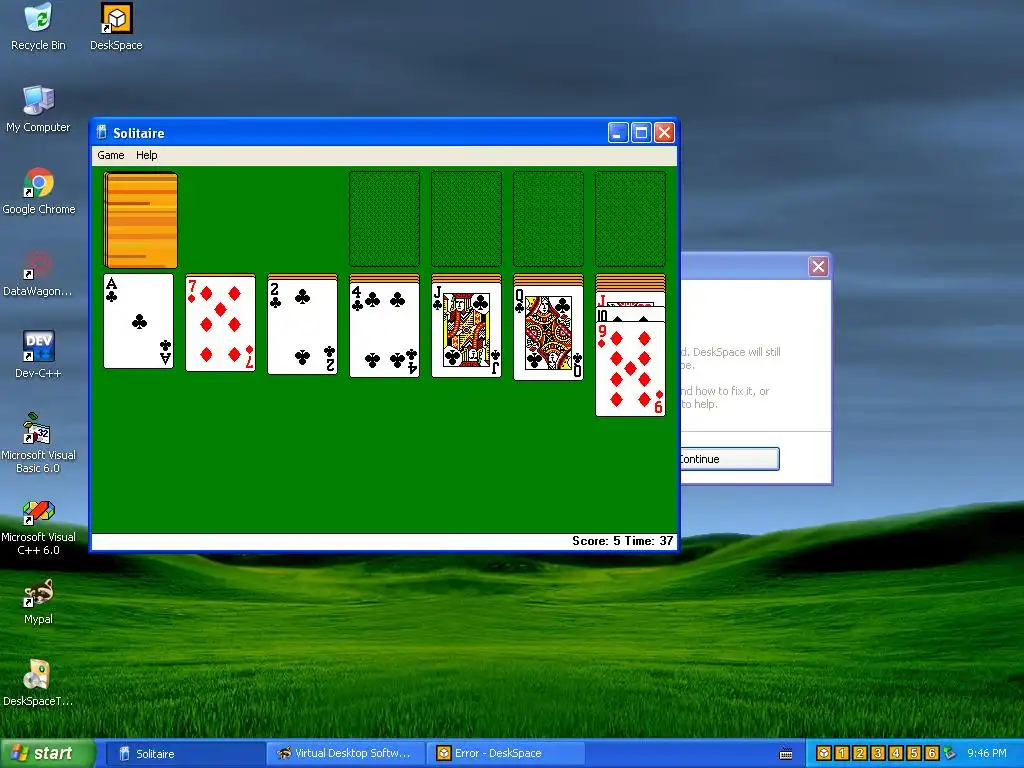Close the Solitaire window
Screen dimensions: 1024x768
664,133
